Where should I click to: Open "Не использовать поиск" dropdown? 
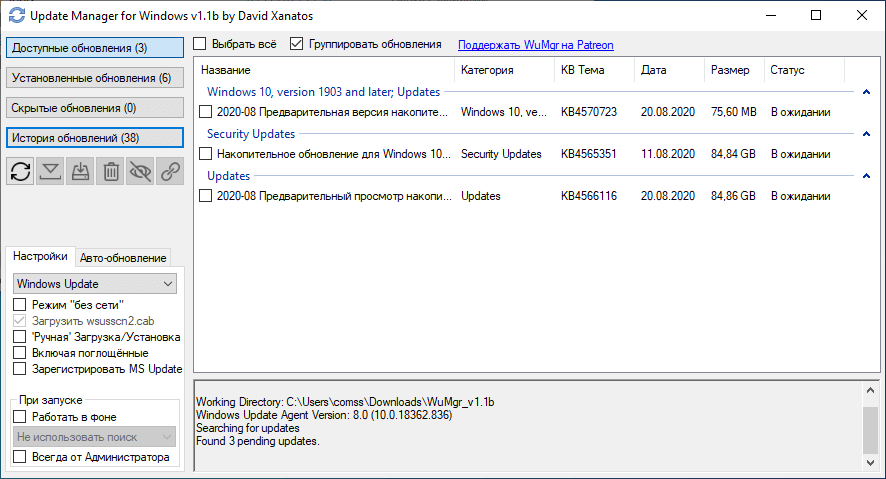[x=94, y=437]
